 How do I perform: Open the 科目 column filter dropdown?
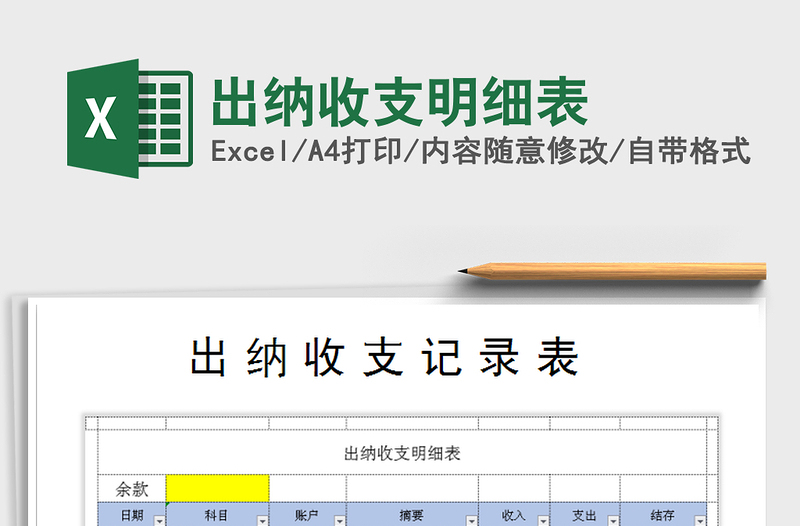[263, 520]
